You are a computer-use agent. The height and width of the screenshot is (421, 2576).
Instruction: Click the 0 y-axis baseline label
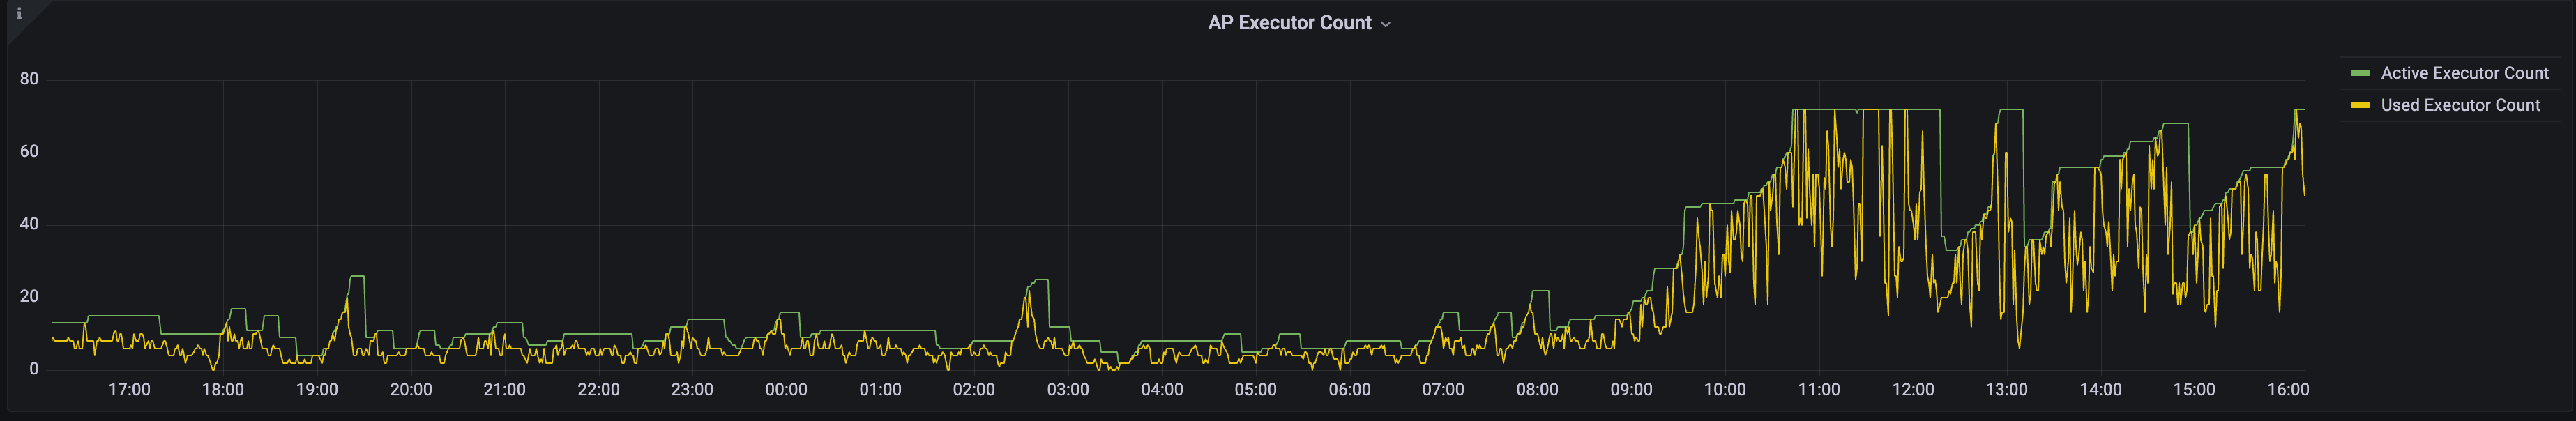click(x=34, y=369)
